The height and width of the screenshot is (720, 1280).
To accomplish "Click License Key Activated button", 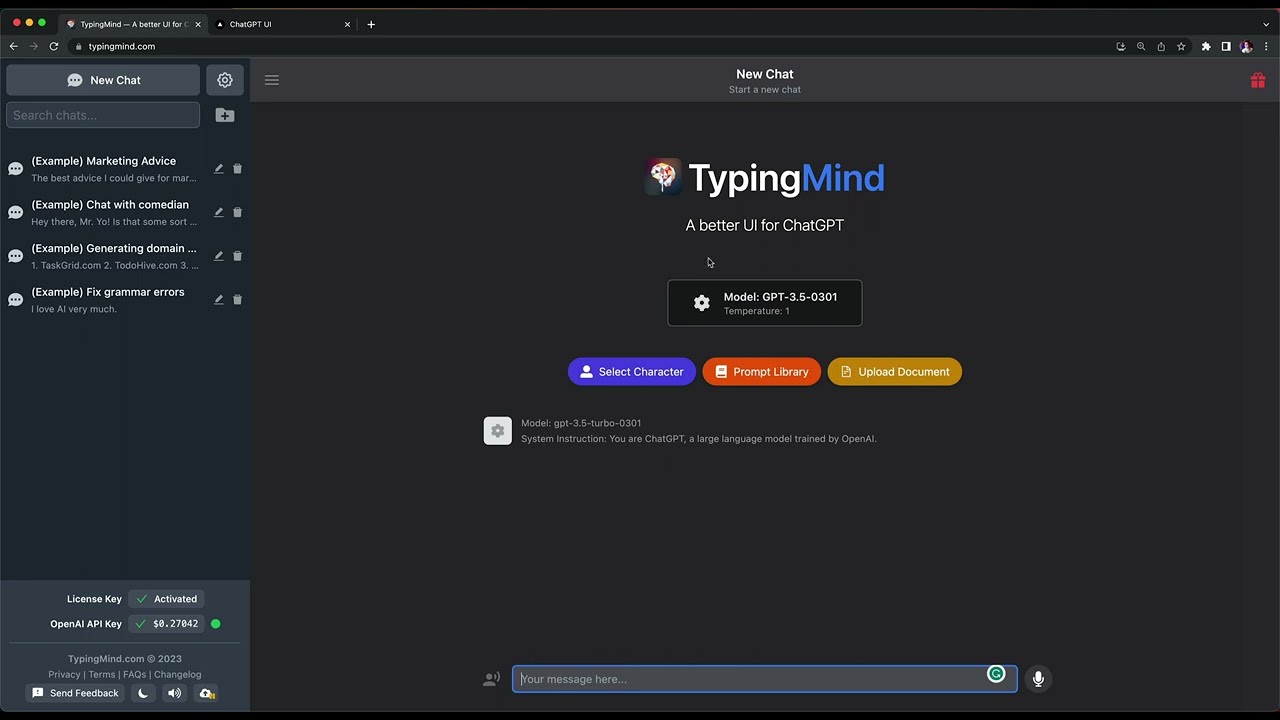I will [x=167, y=599].
